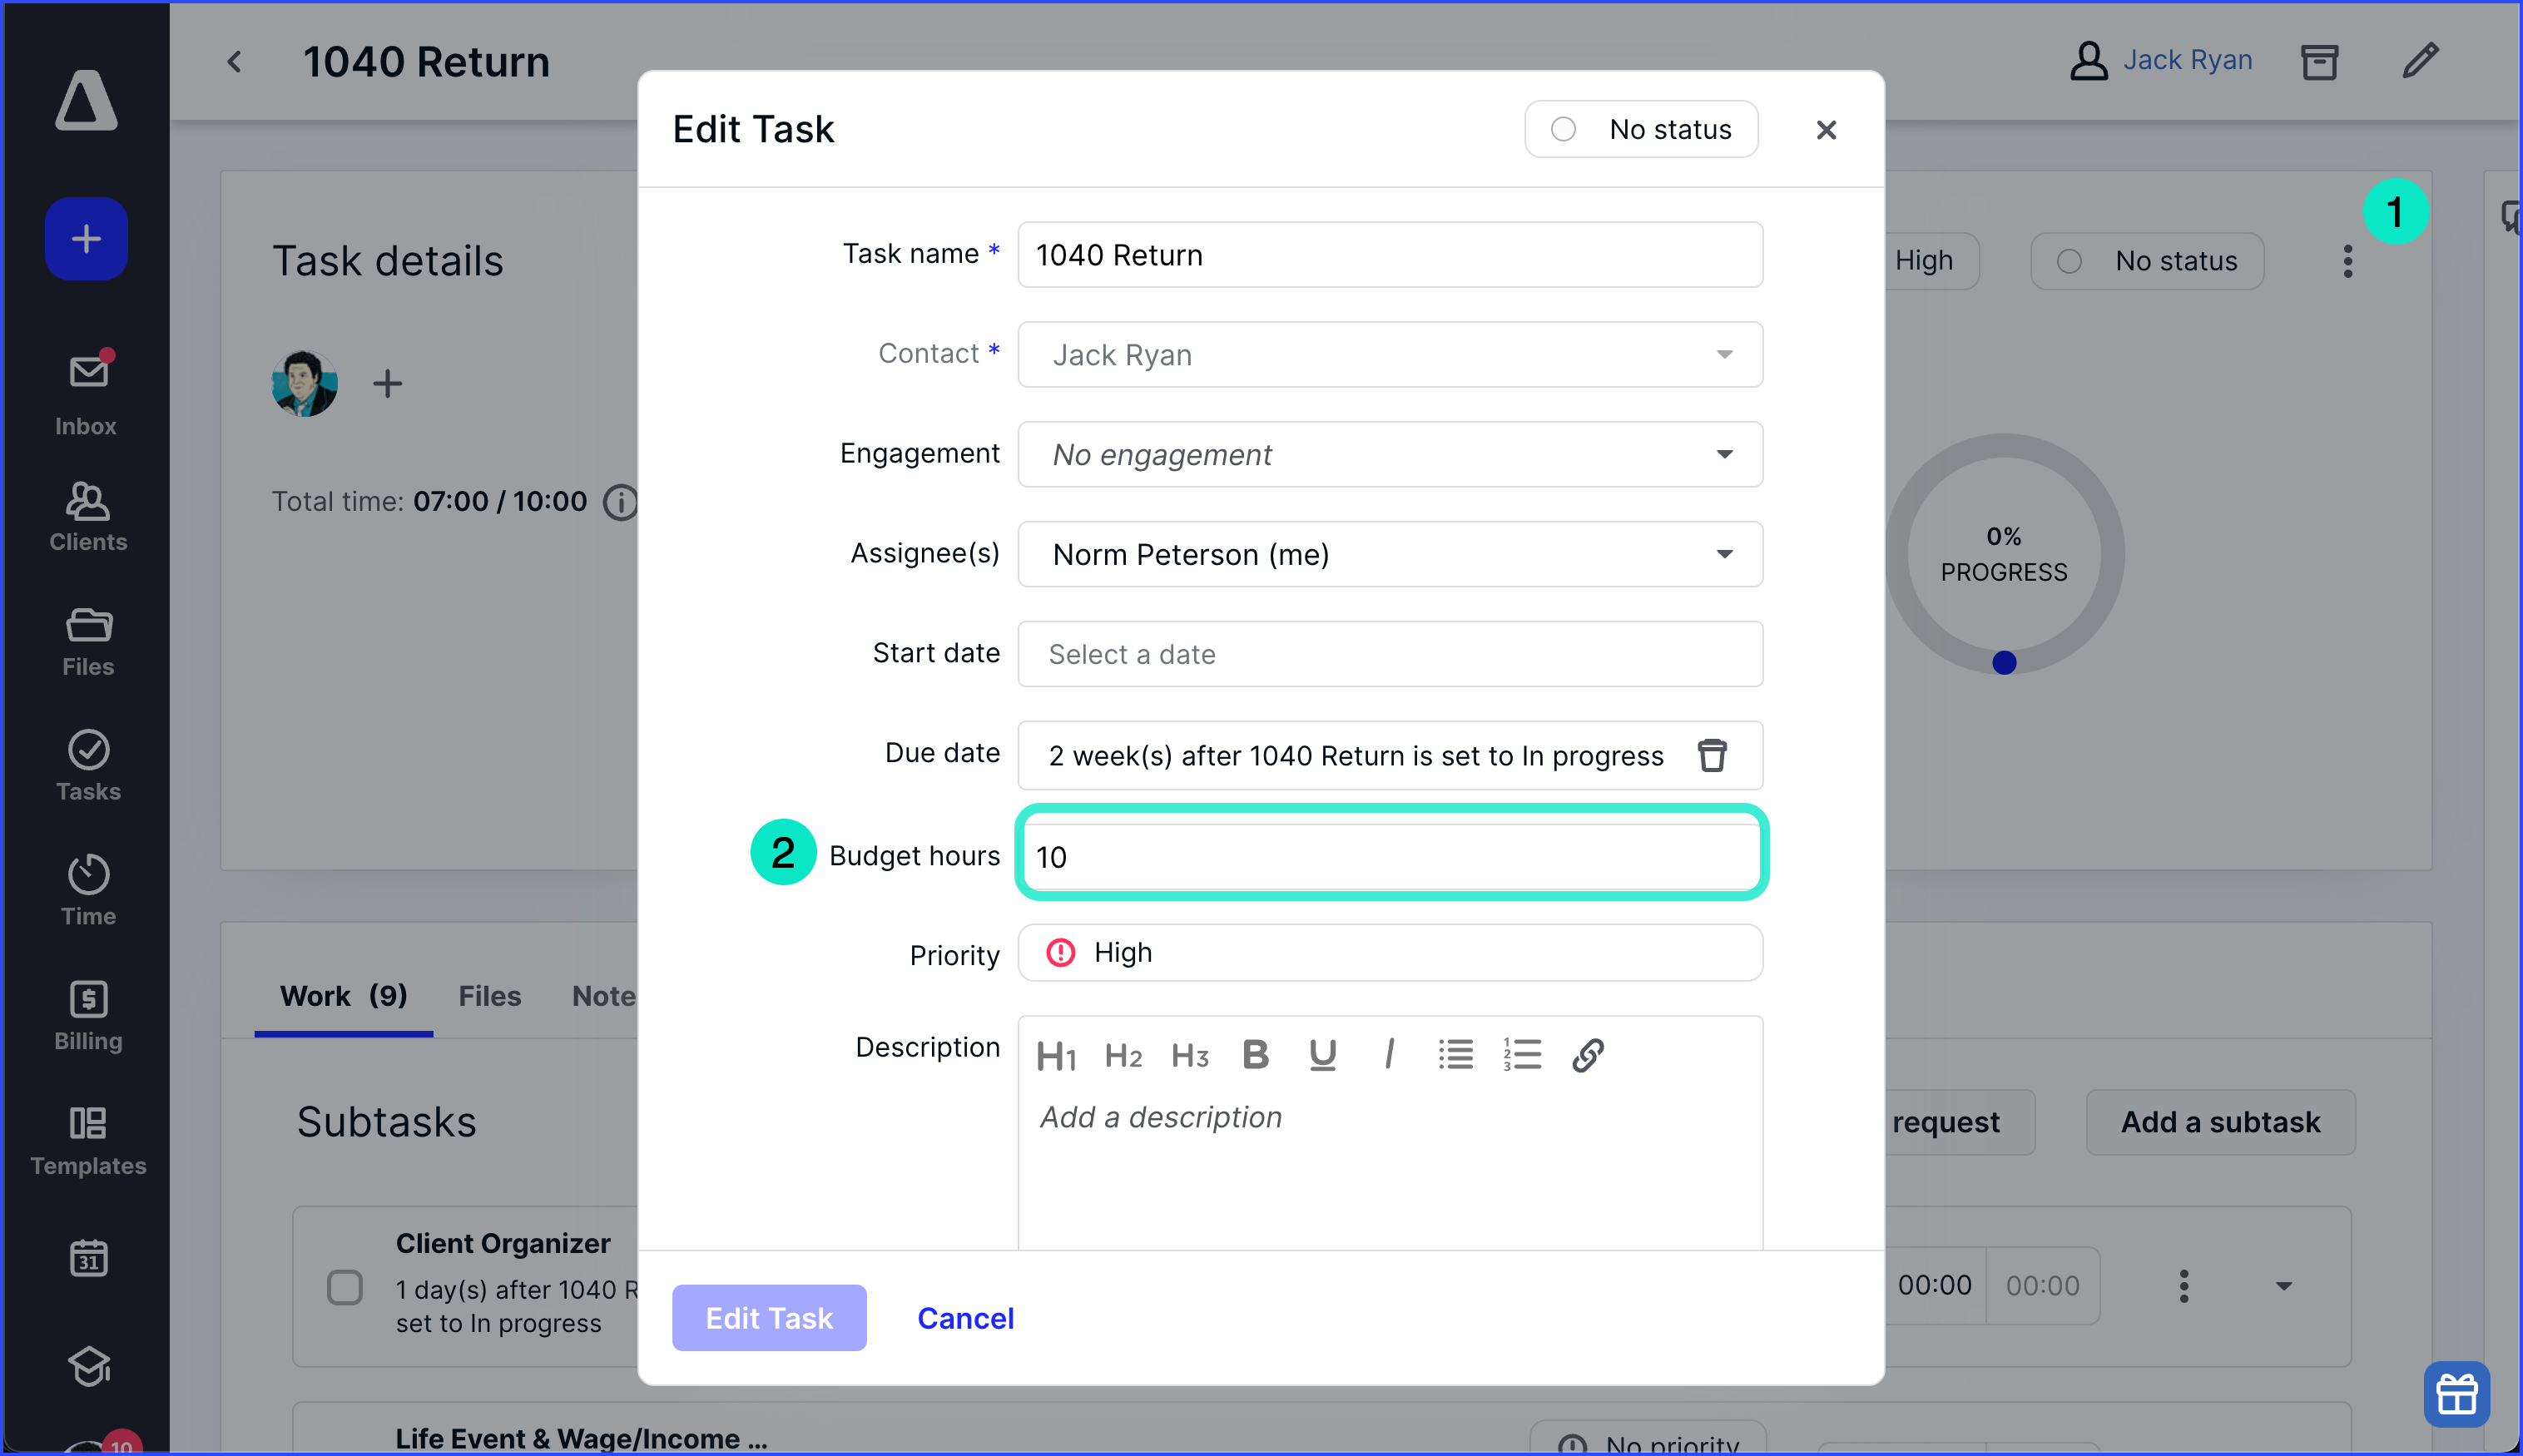This screenshot has width=2523, height=1456.
Task: Select the No status radio in Edit Task header
Action: (1563, 129)
